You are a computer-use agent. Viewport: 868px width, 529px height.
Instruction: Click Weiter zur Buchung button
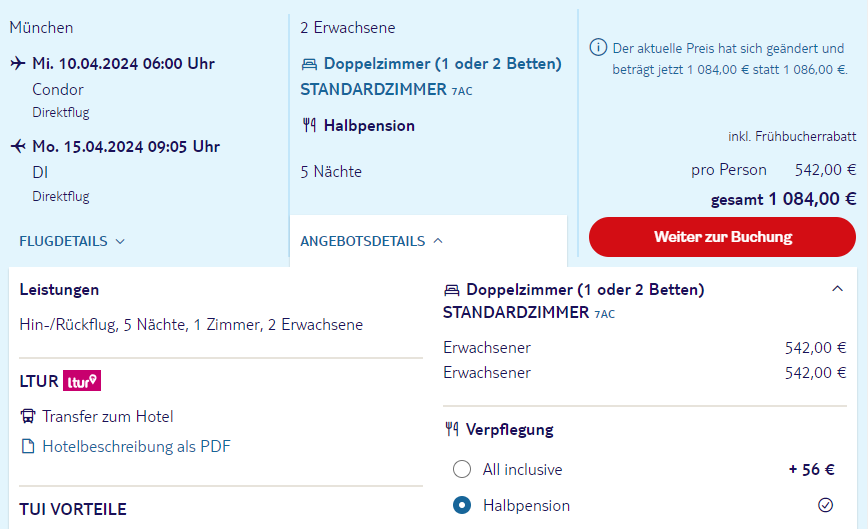coord(722,237)
